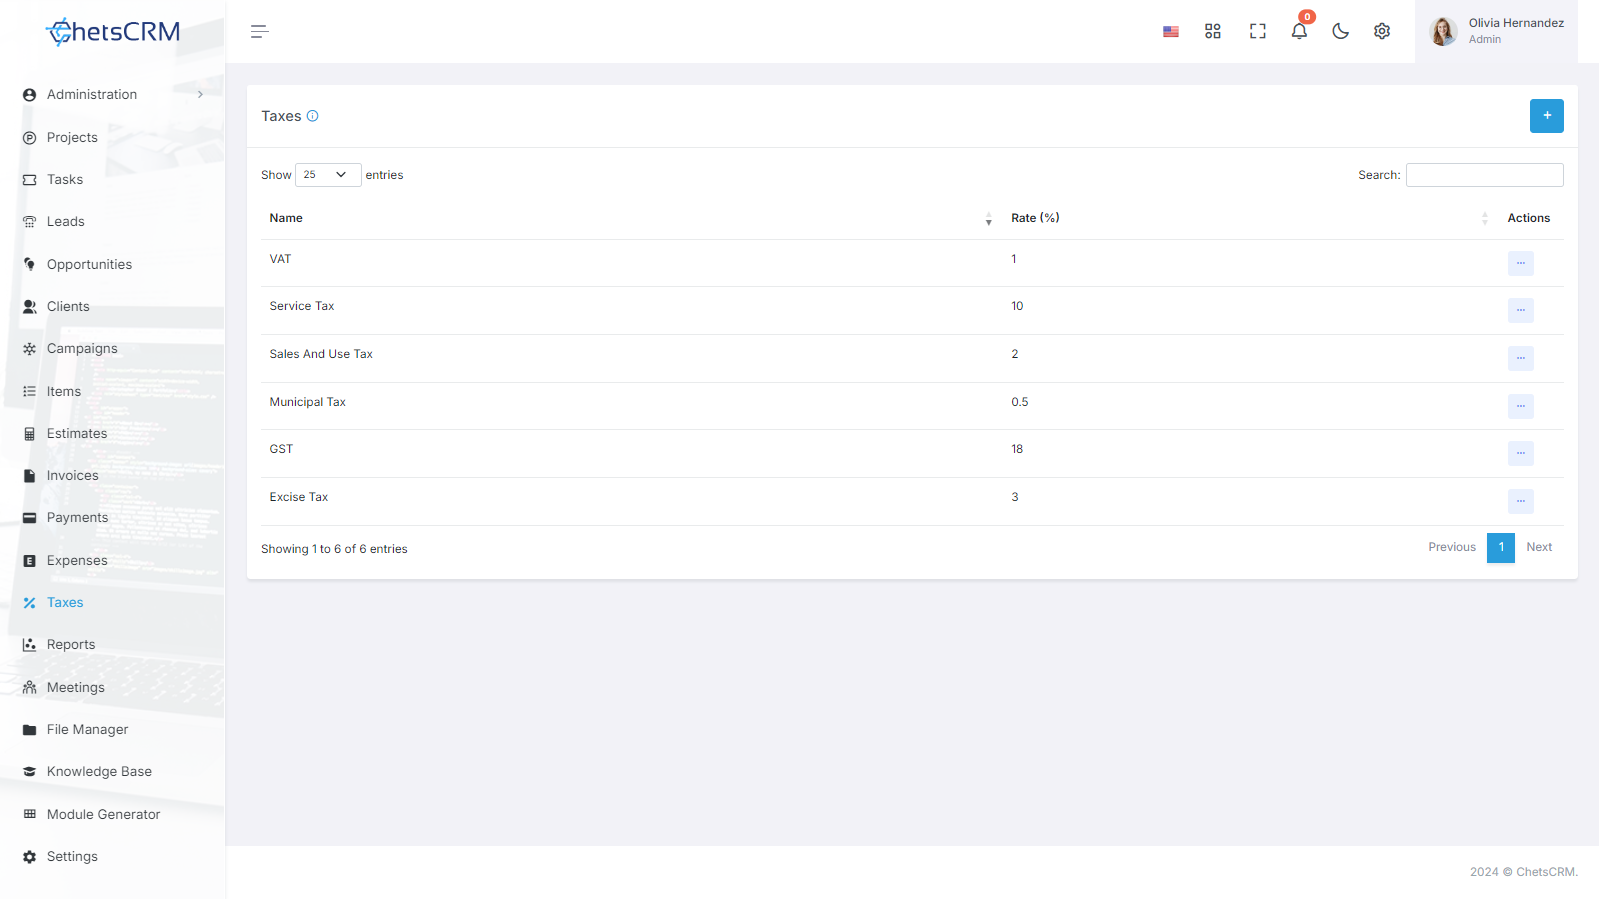The height and width of the screenshot is (899, 1599).
Task: Open the Knowledge Base menu item
Action: pos(99,772)
